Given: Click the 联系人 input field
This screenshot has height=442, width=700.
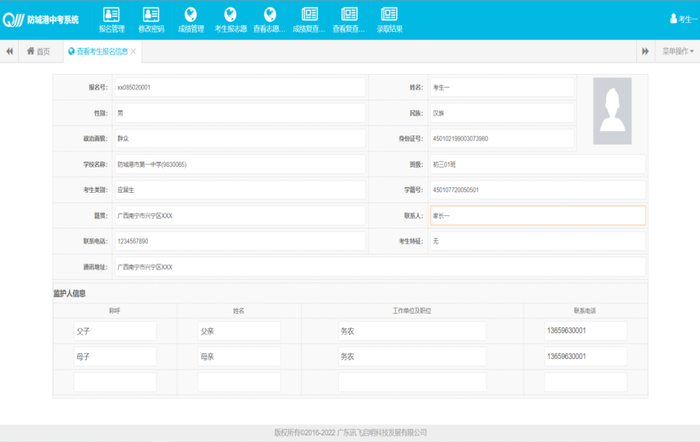Looking at the screenshot, I should point(536,215).
